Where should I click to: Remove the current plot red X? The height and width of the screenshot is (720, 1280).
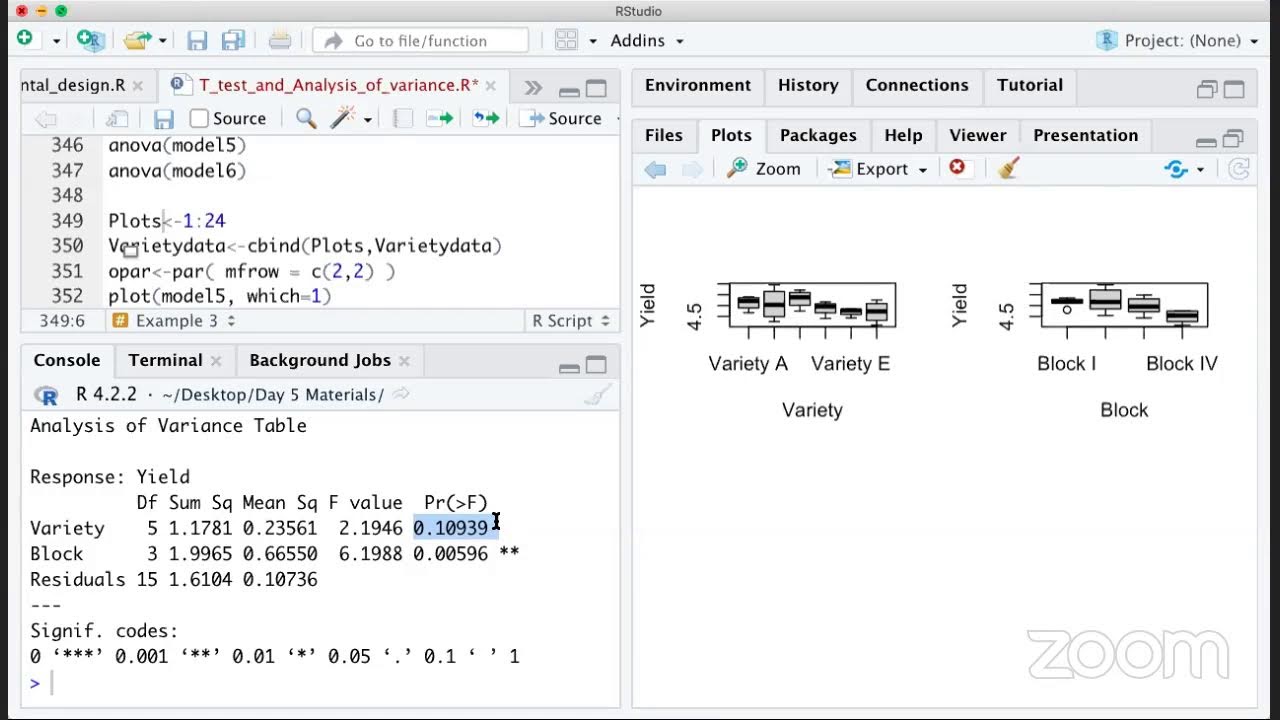[957, 167]
